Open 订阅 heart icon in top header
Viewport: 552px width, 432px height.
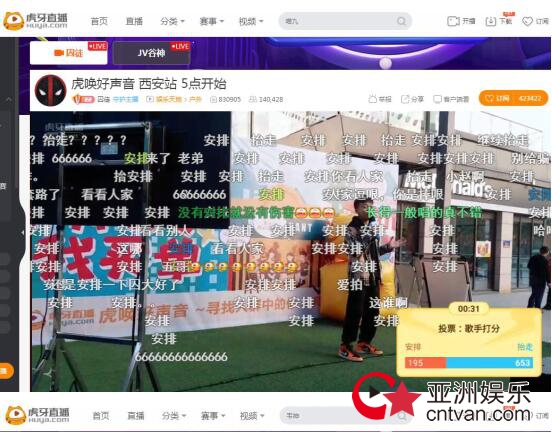click(x=527, y=21)
